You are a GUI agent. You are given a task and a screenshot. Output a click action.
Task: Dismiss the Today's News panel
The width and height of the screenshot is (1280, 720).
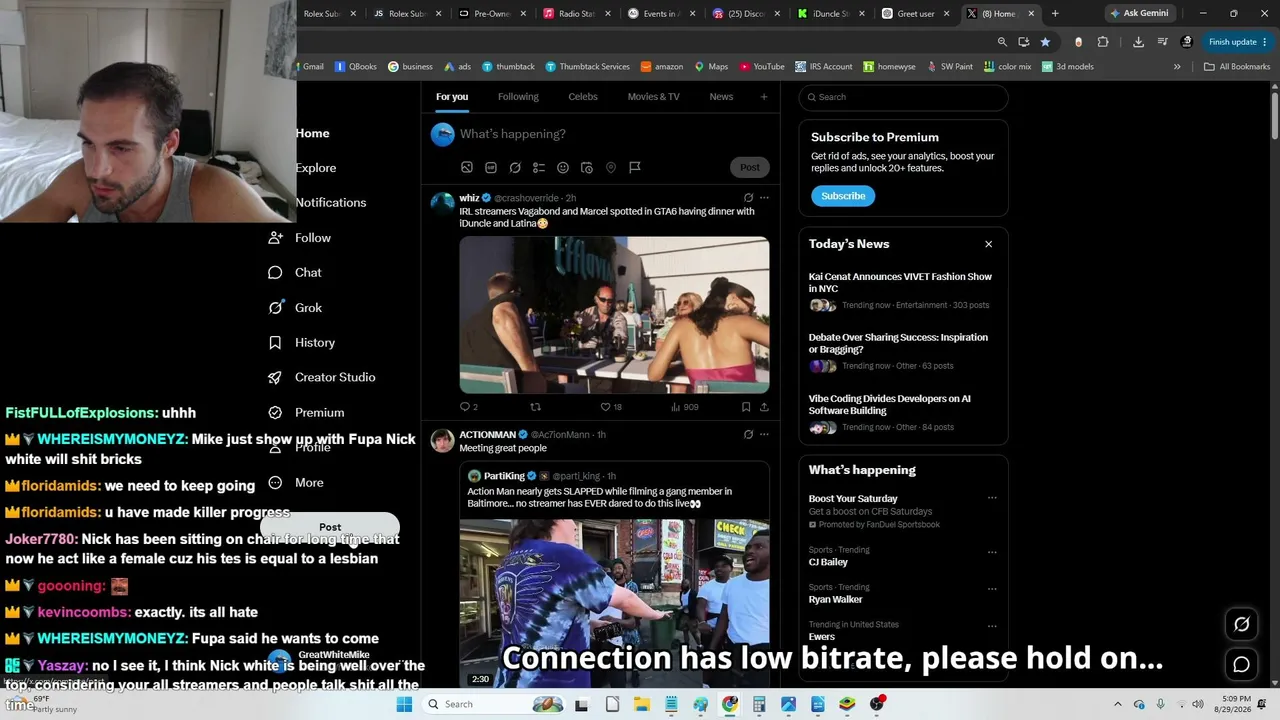[988, 244]
